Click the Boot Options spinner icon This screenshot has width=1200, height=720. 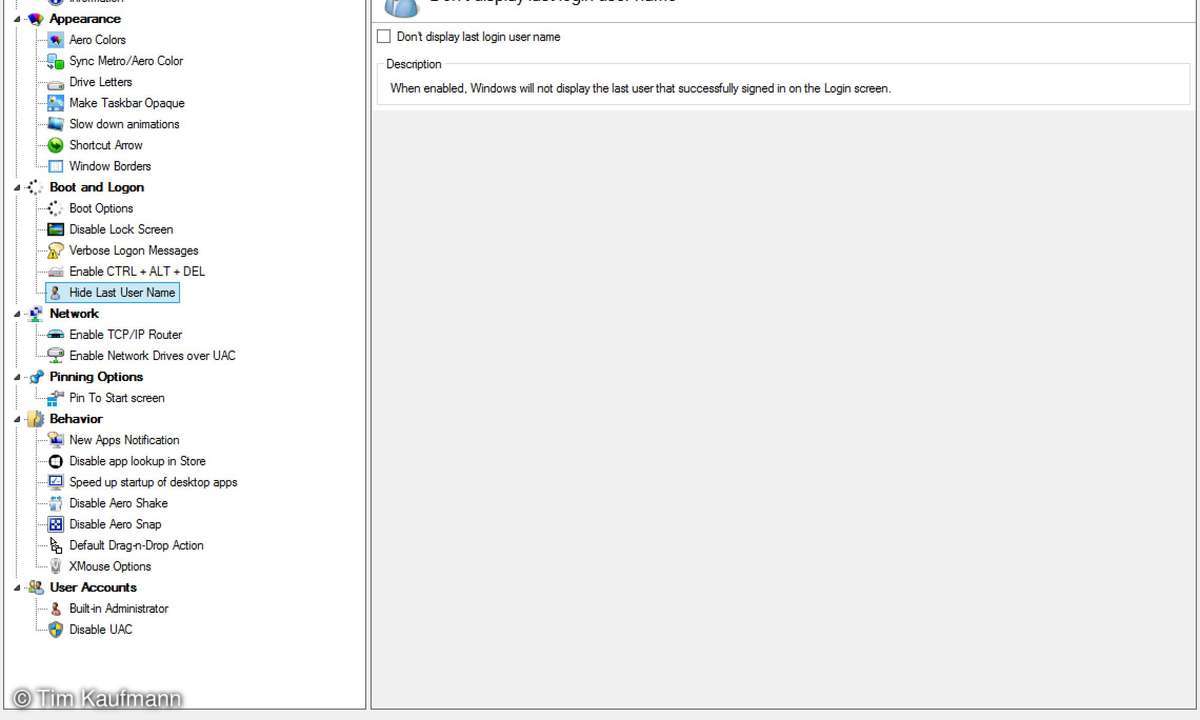click(x=56, y=208)
